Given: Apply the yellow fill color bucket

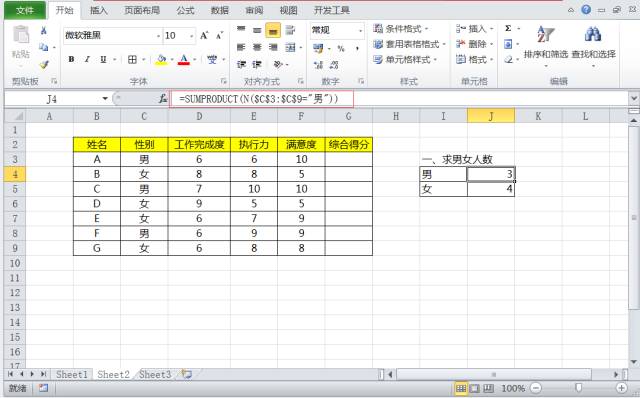Looking at the screenshot, I should point(162,60).
